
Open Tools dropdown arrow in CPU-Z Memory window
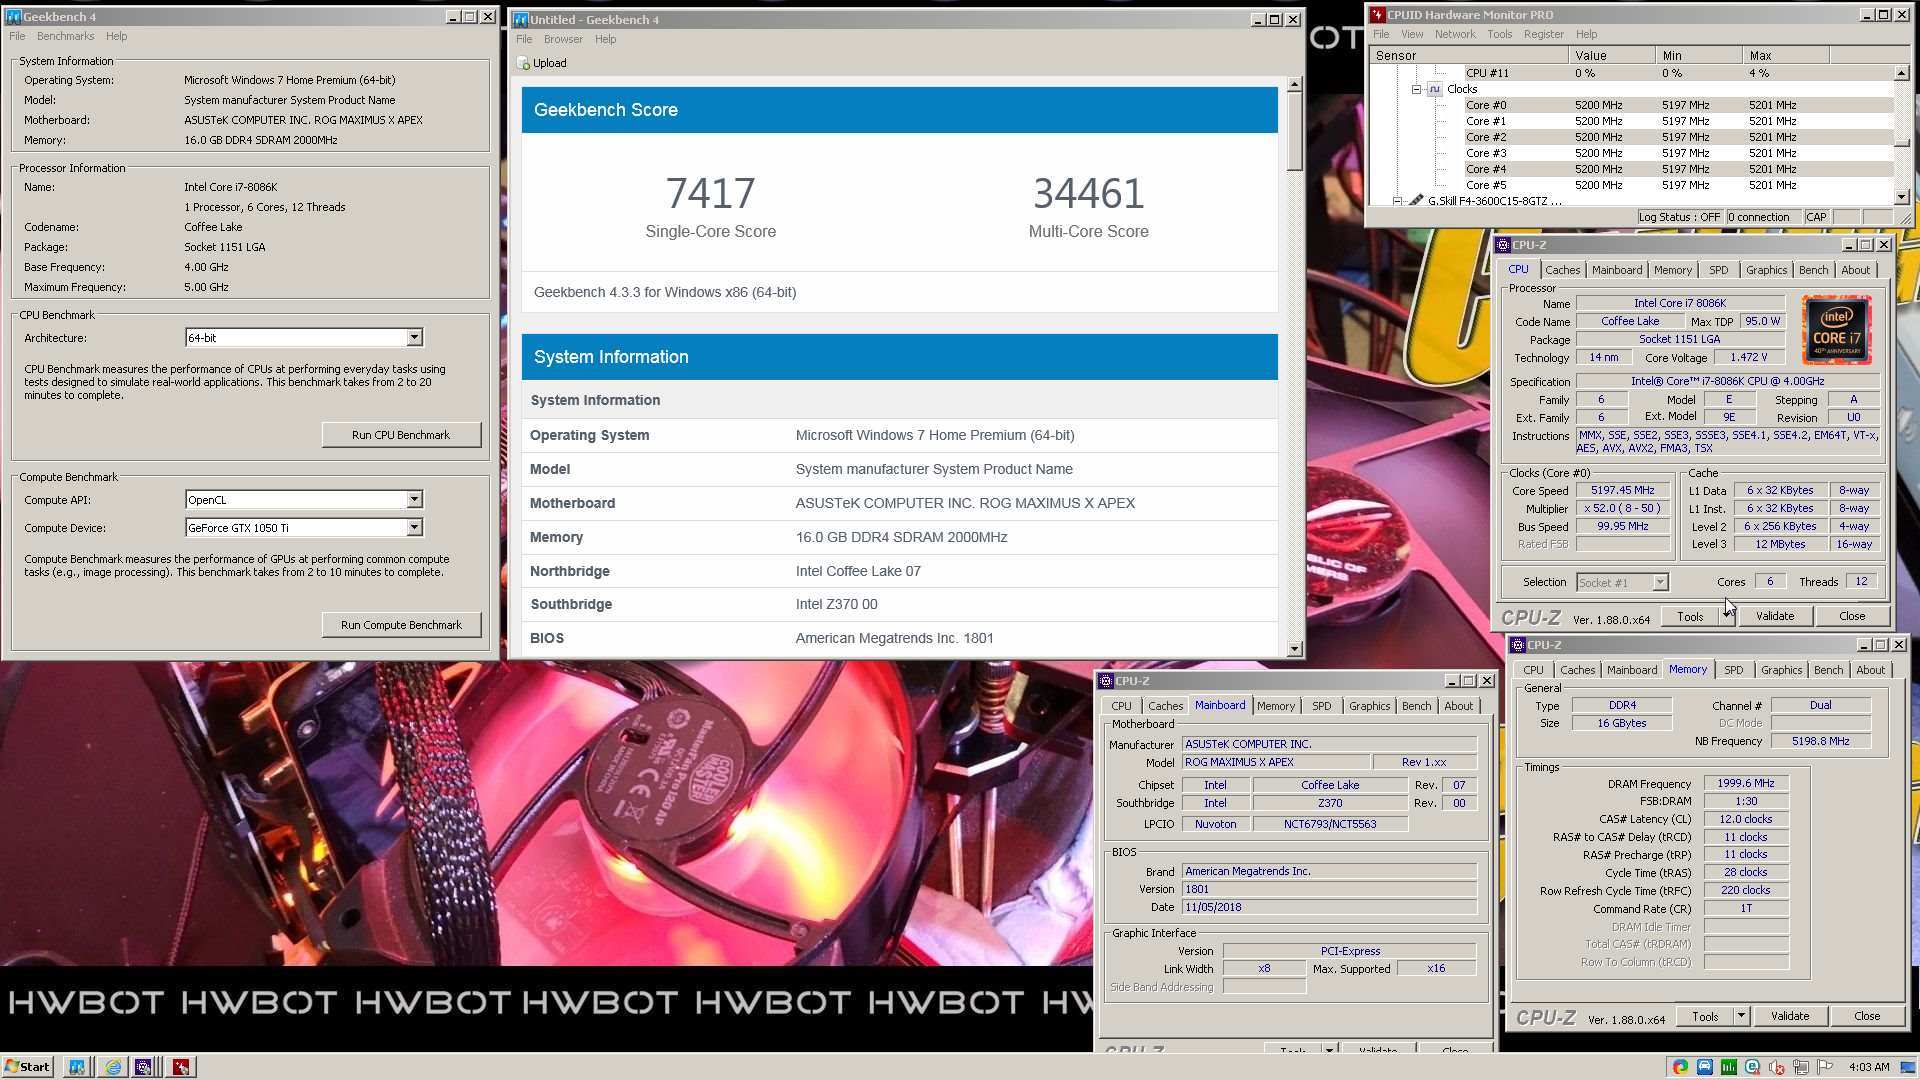point(1741,1016)
